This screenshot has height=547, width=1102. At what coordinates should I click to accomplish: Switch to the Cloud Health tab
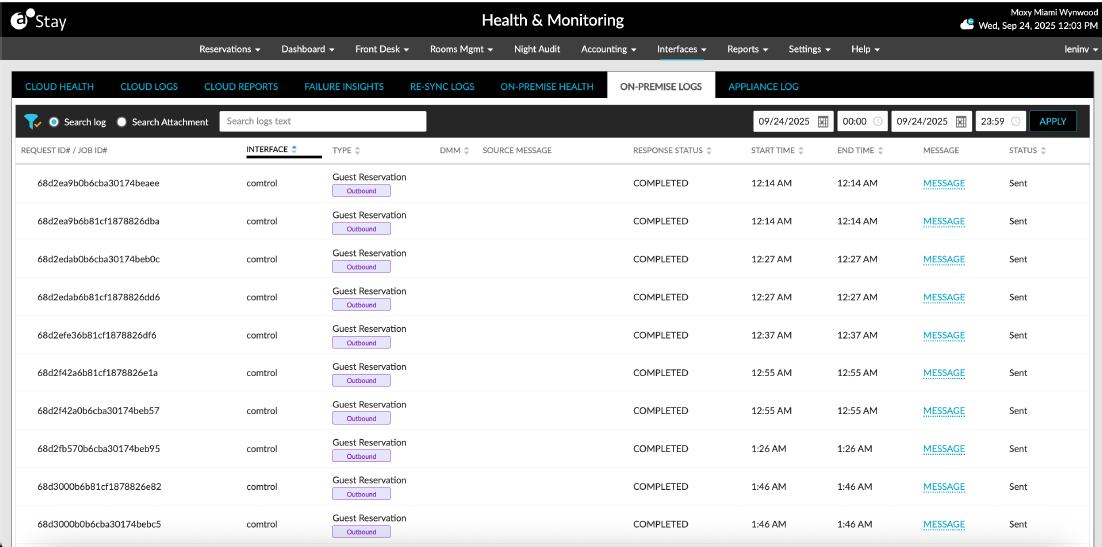[60, 87]
